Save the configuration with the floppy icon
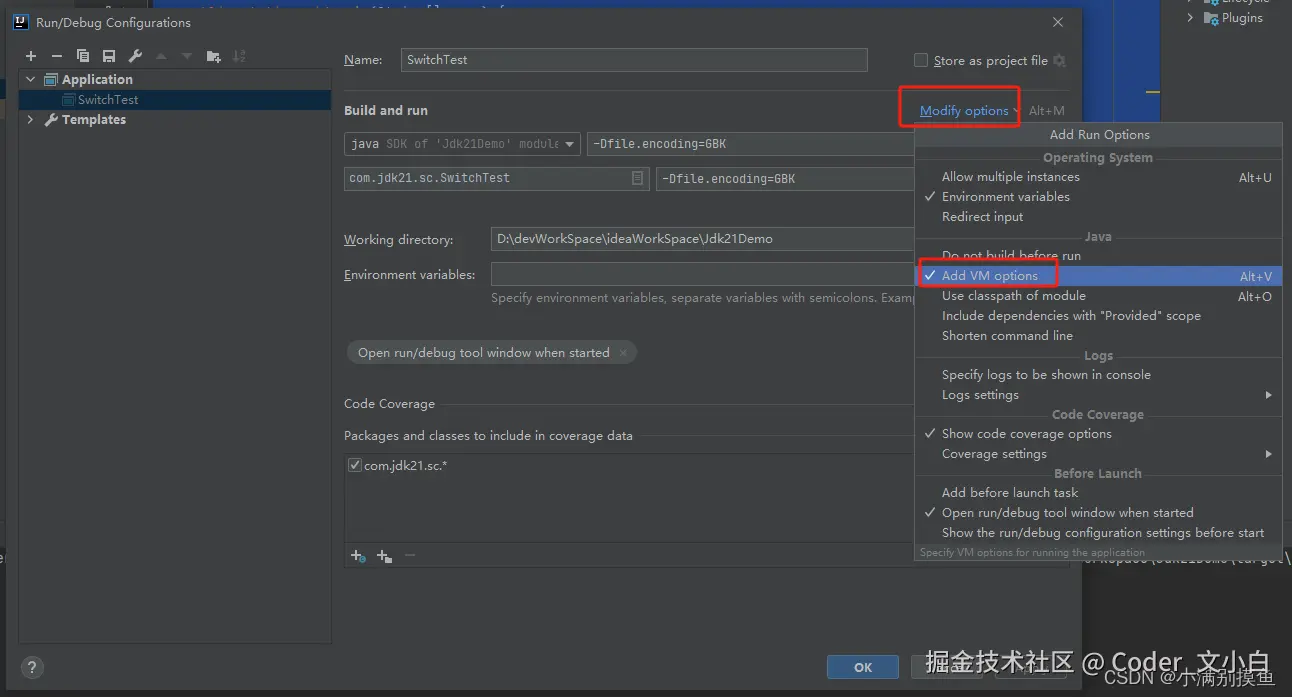 tap(109, 56)
